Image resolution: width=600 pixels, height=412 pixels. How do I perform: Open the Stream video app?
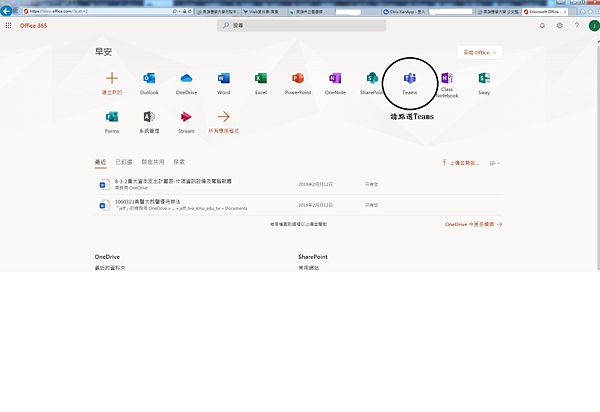click(x=186, y=117)
